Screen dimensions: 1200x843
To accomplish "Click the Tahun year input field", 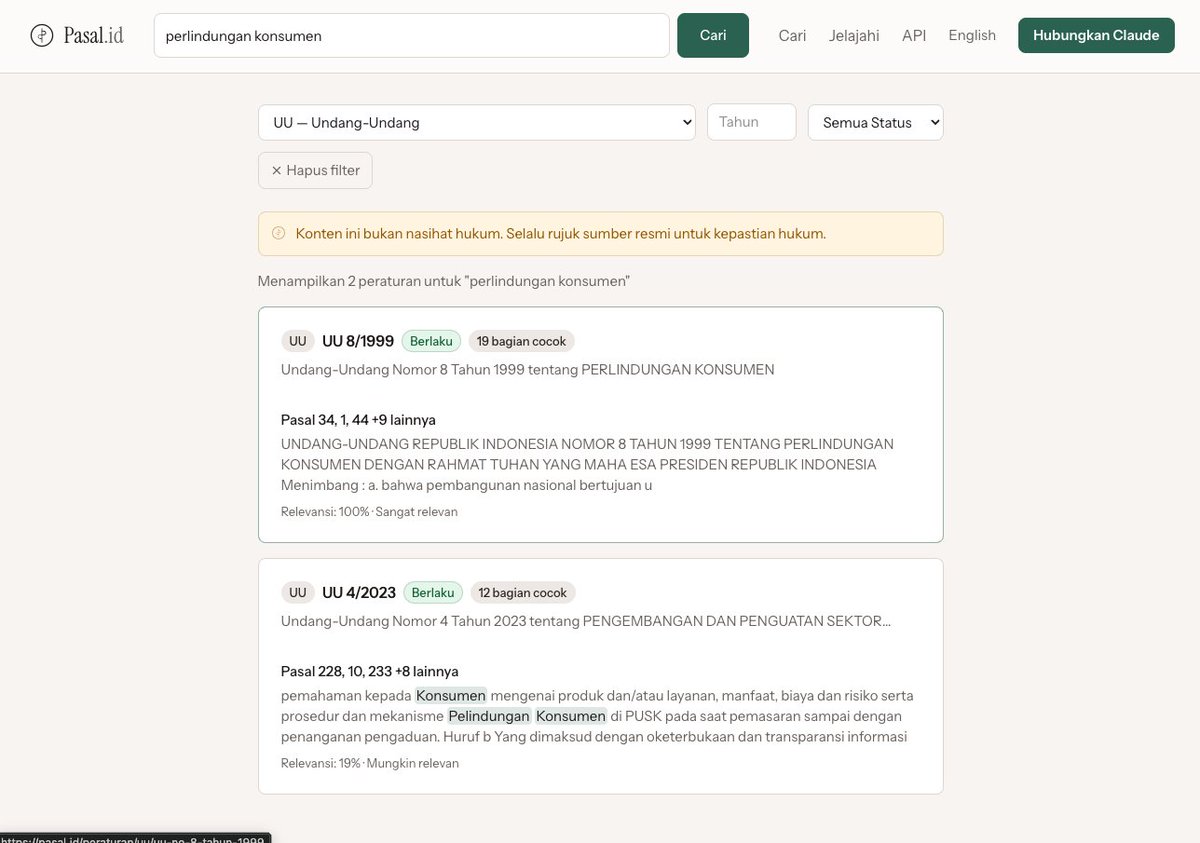I will [x=752, y=122].
